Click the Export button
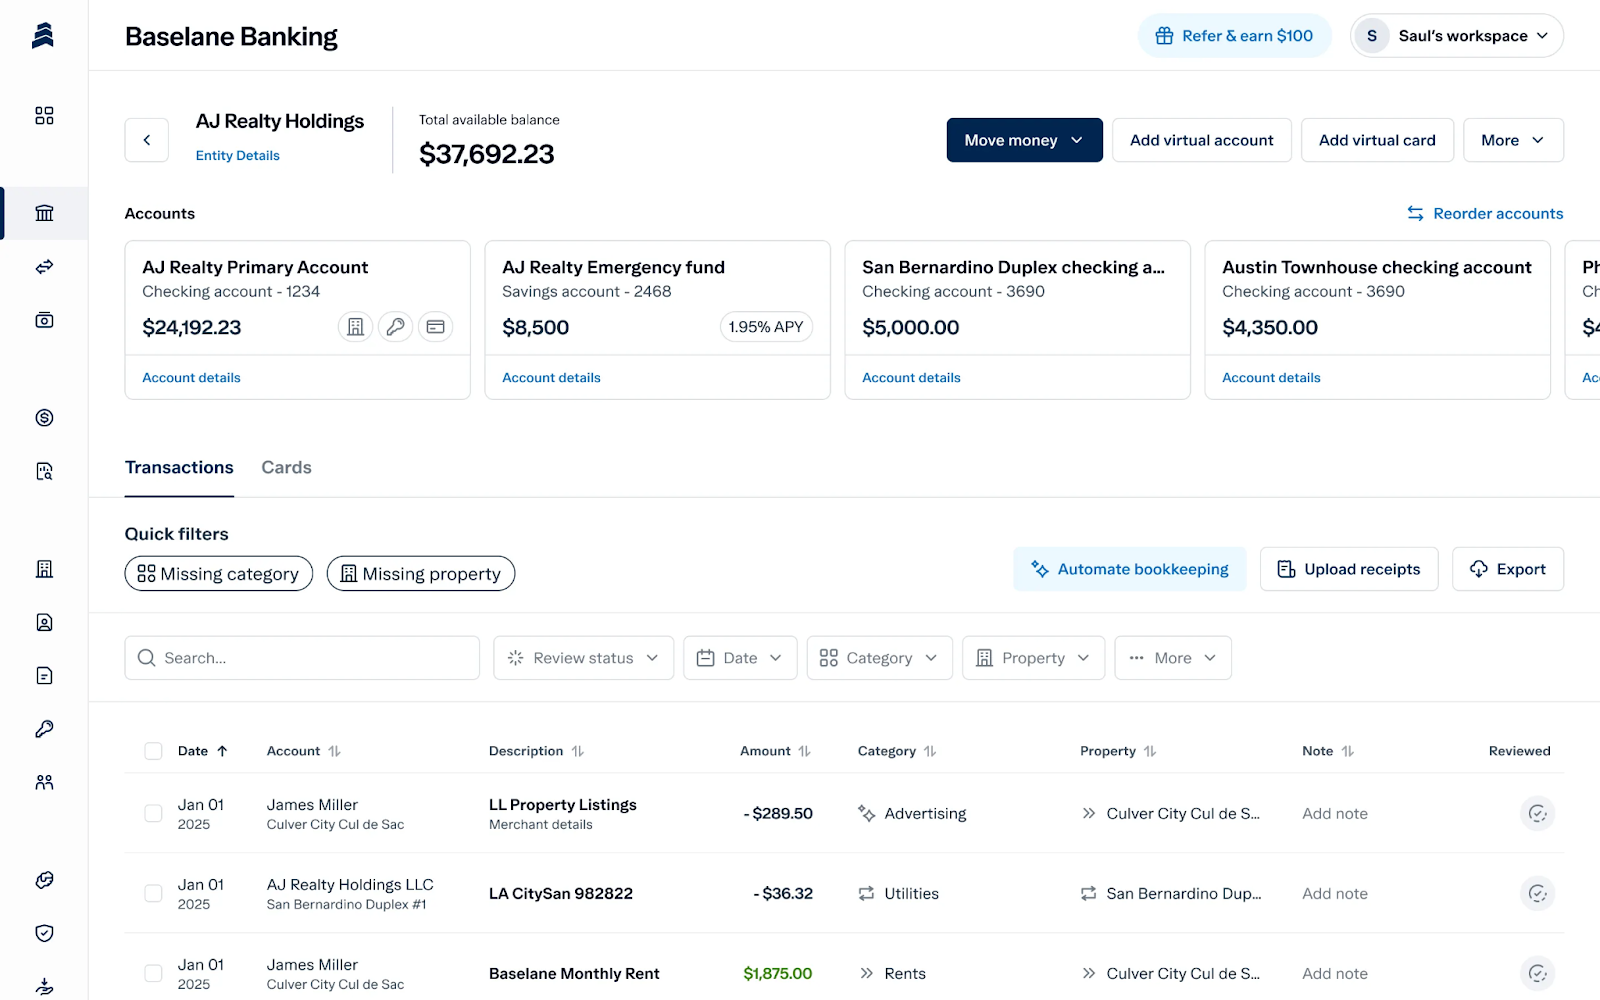The width and height of the screenshot is (1600, 1000). point(1508,569)
